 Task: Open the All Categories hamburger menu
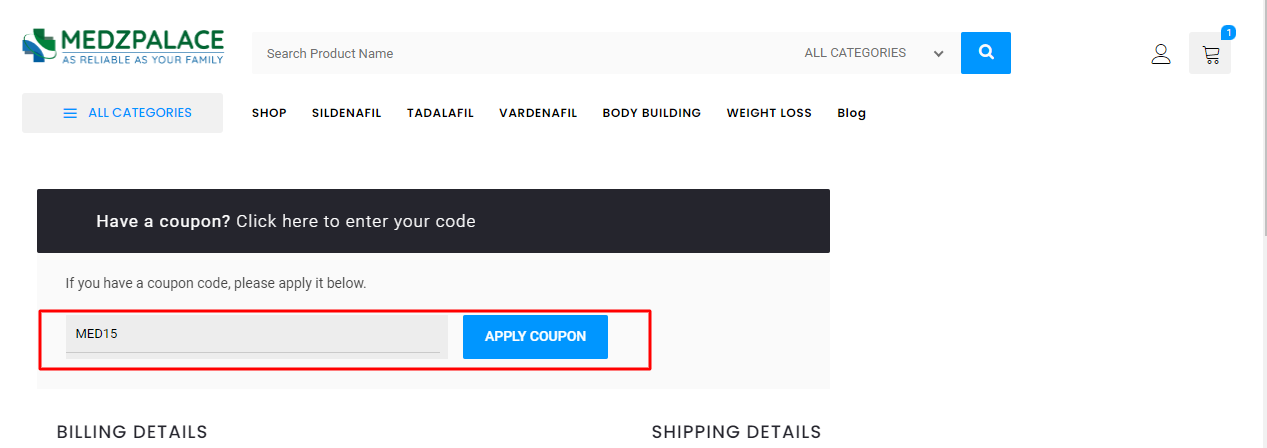tap(122, 113)
